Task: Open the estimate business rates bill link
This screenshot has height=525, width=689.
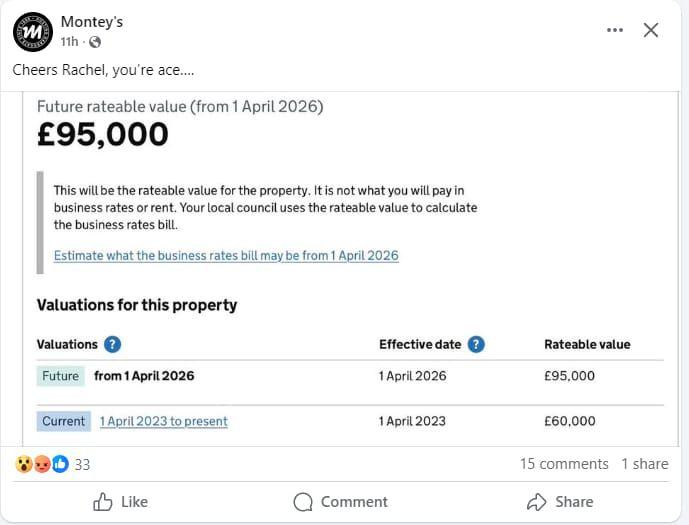Action: (226, 255)
